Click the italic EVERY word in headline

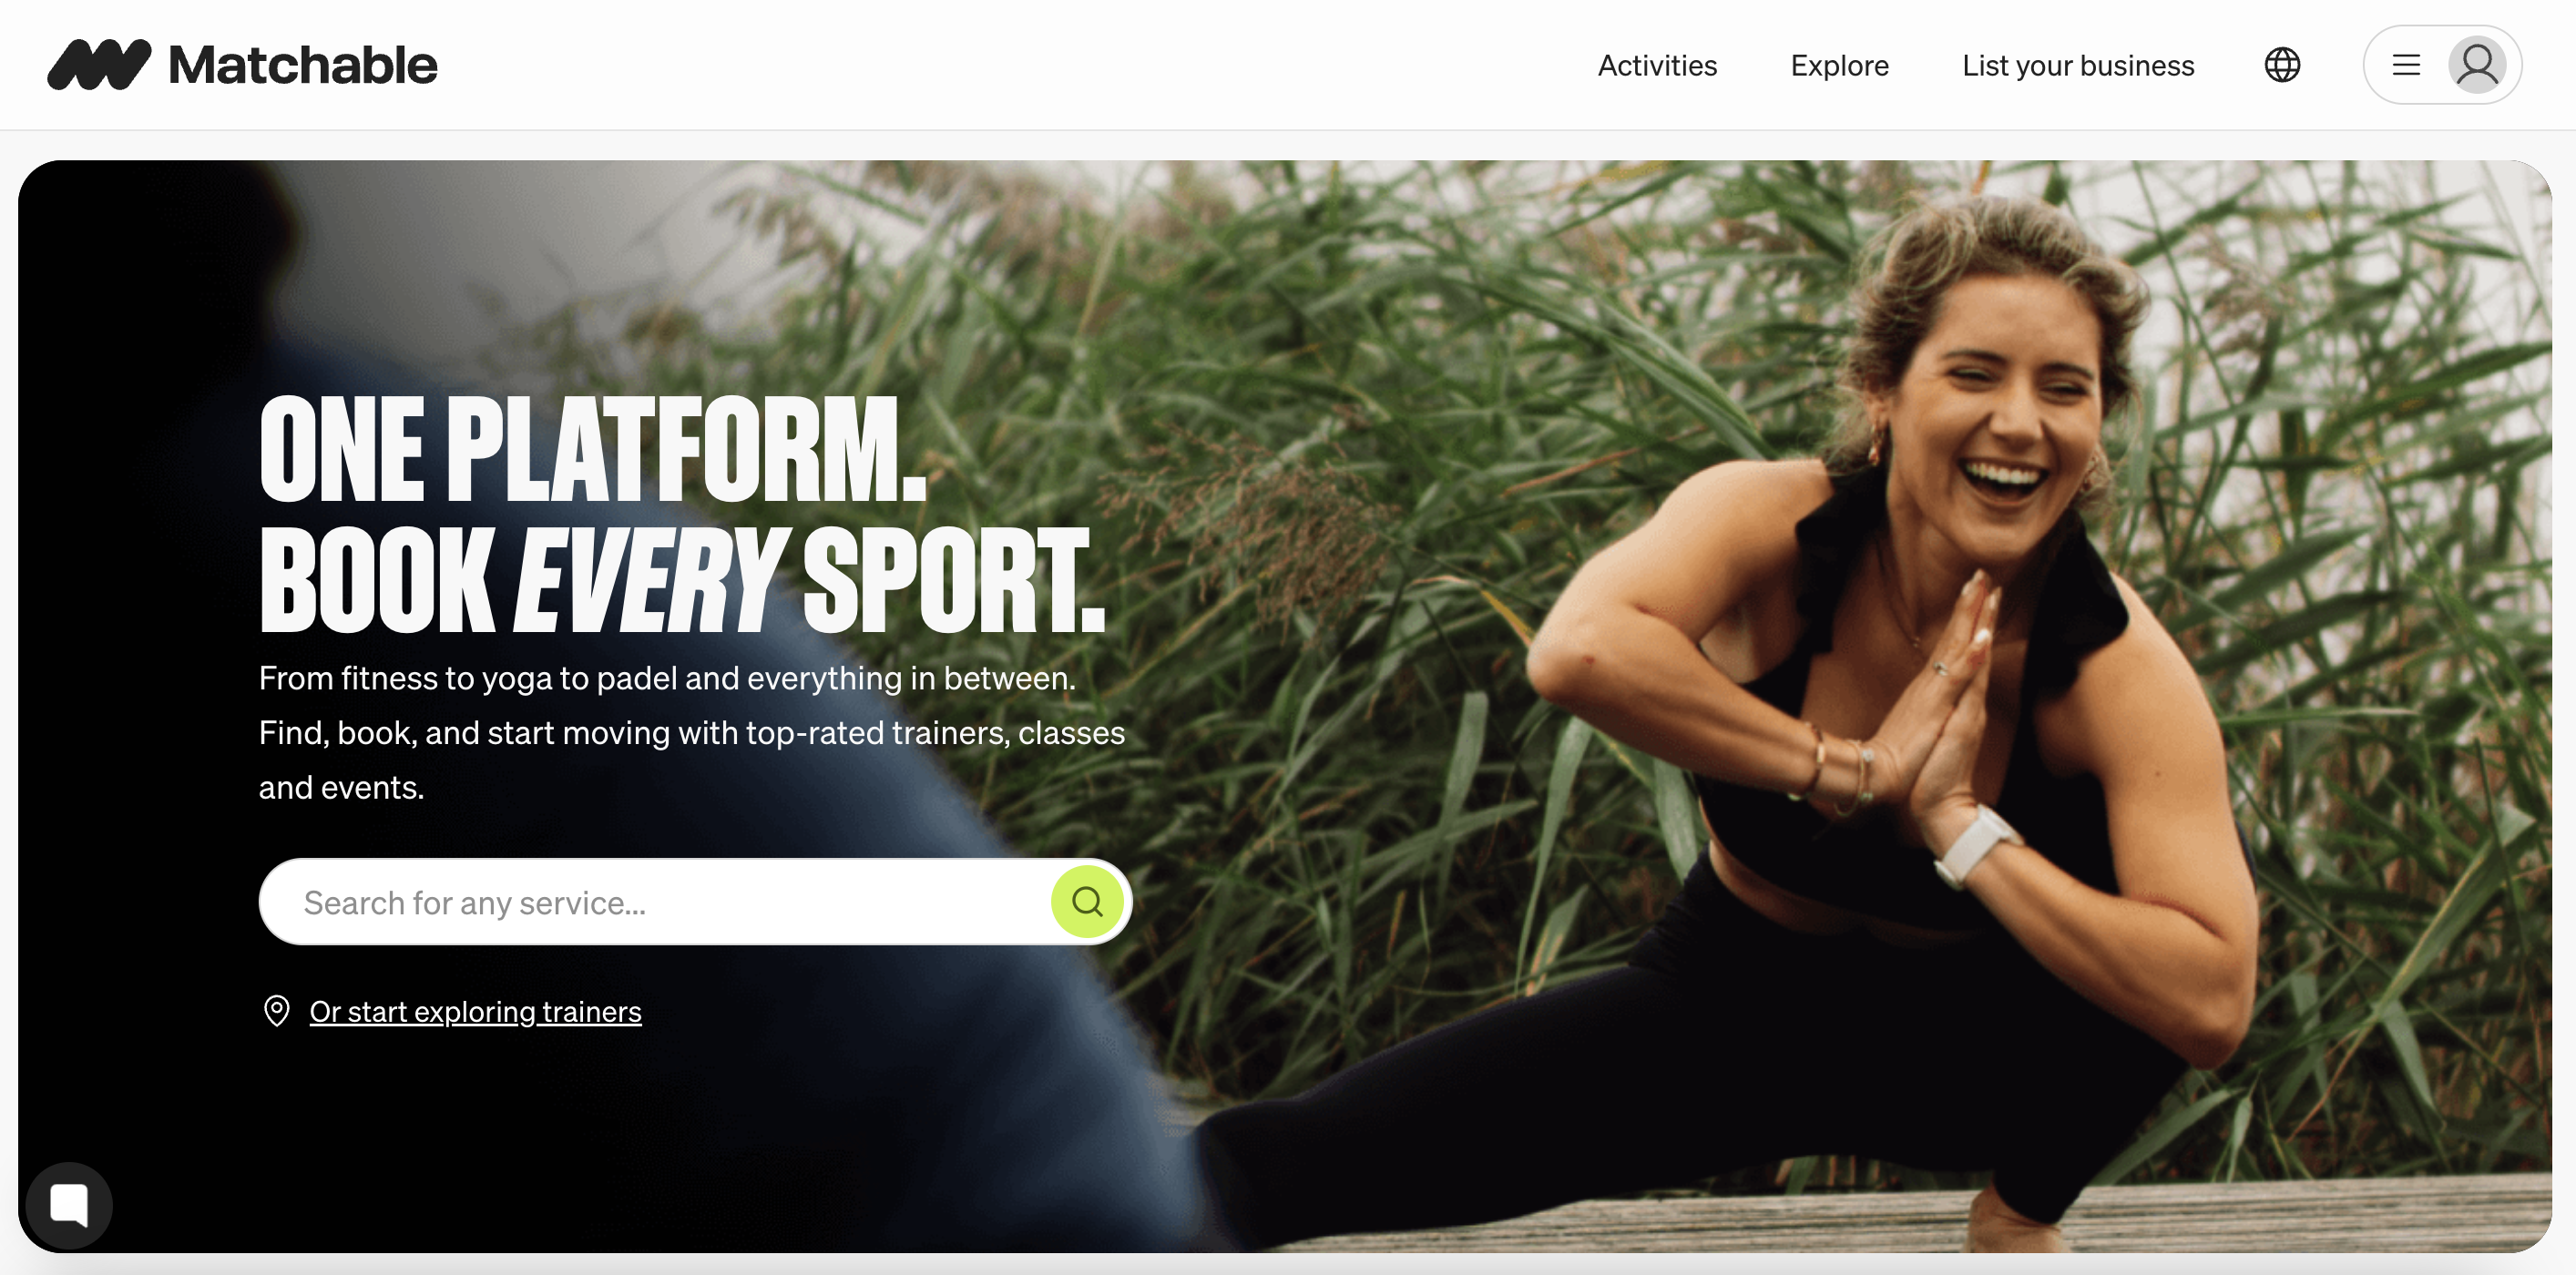(647, 581)
